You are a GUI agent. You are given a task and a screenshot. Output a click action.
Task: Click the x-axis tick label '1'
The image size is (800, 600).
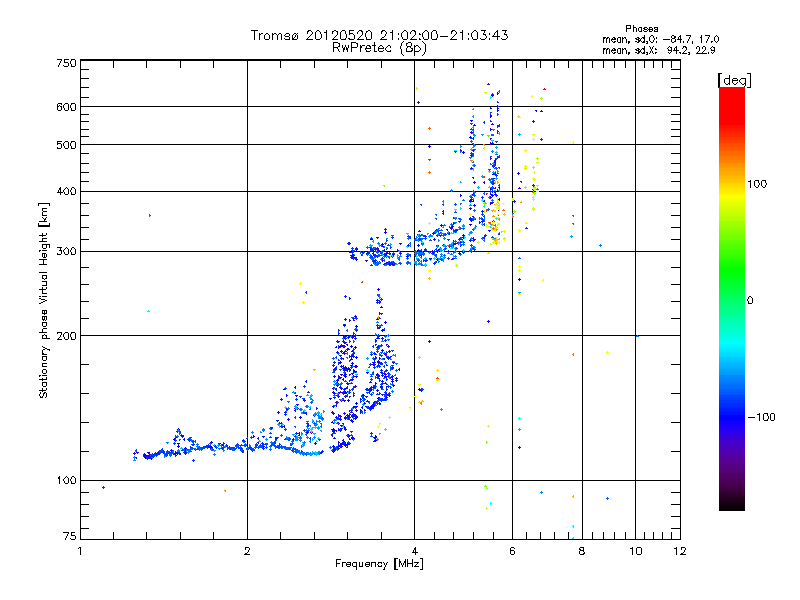click(80, 551)
